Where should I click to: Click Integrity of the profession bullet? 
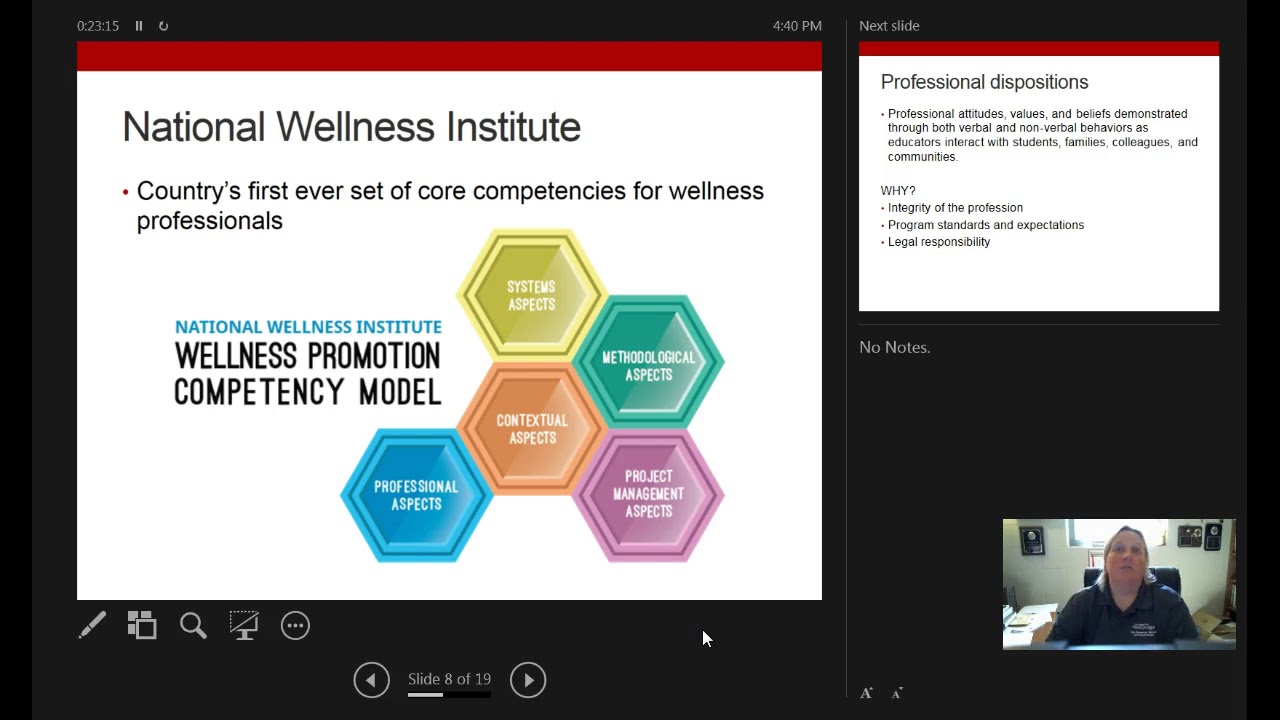coord(955,208)
